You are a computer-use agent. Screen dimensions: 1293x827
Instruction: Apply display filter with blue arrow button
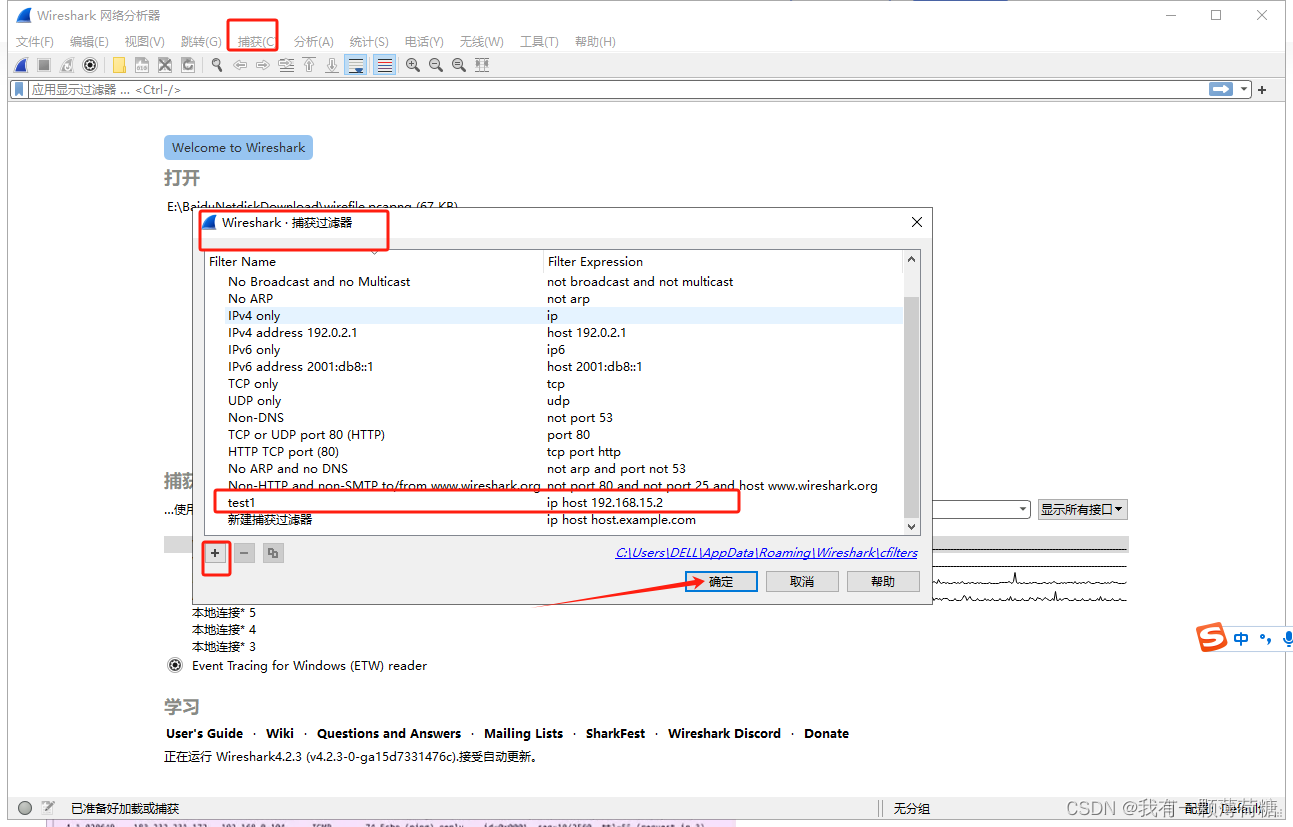pos(1221,89)
